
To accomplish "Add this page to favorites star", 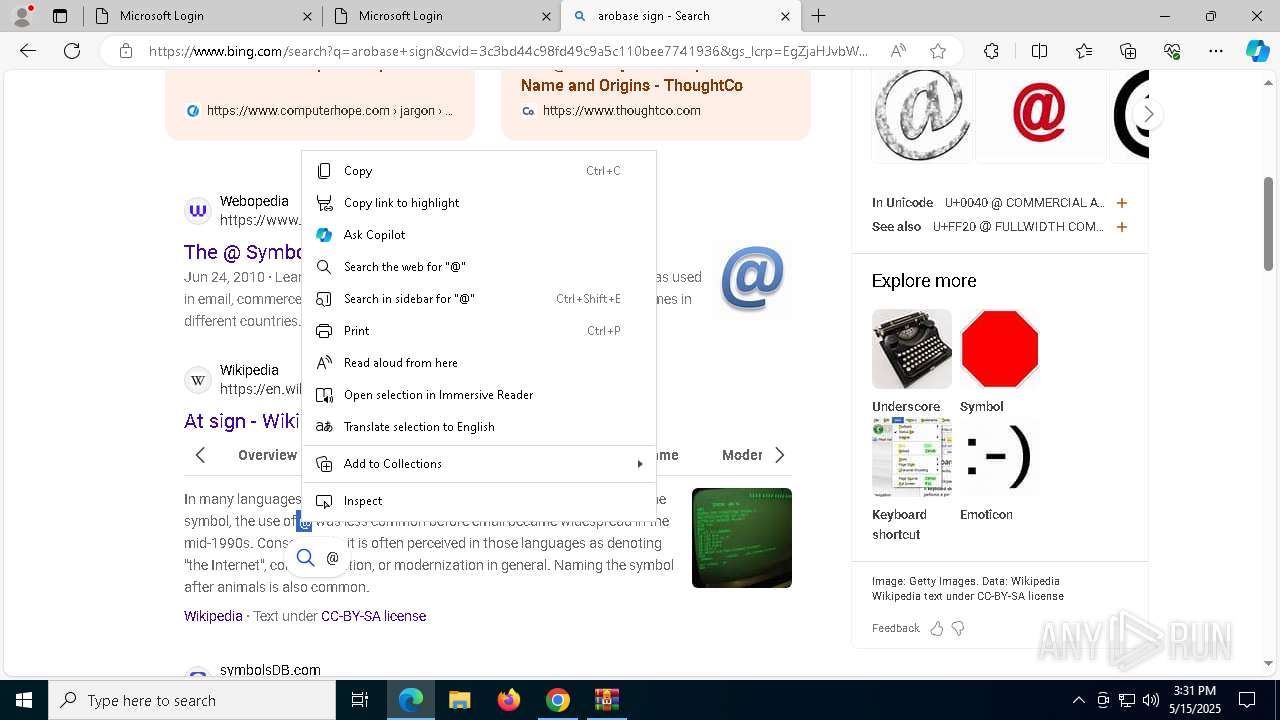I will coord(938,51).
